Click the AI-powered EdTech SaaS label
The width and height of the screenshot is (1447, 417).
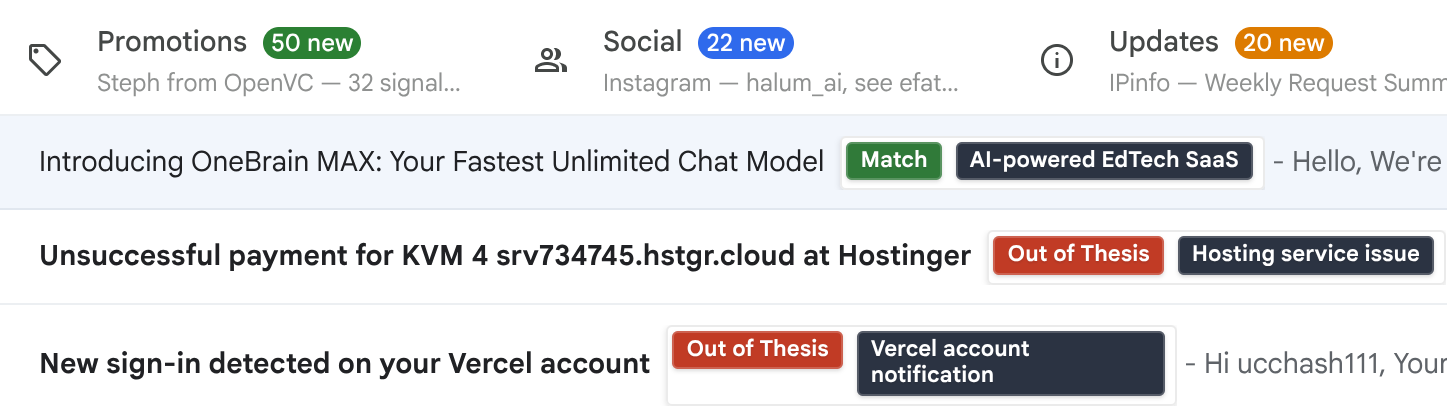(x=1104, y=160)
